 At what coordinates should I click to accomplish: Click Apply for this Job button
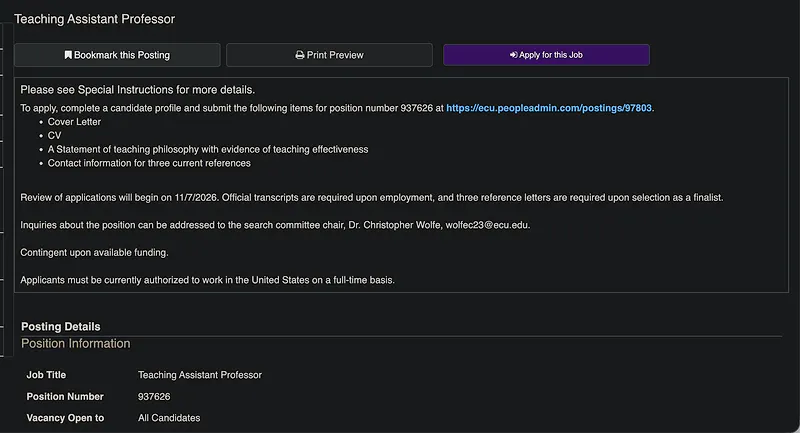point(546,55)
